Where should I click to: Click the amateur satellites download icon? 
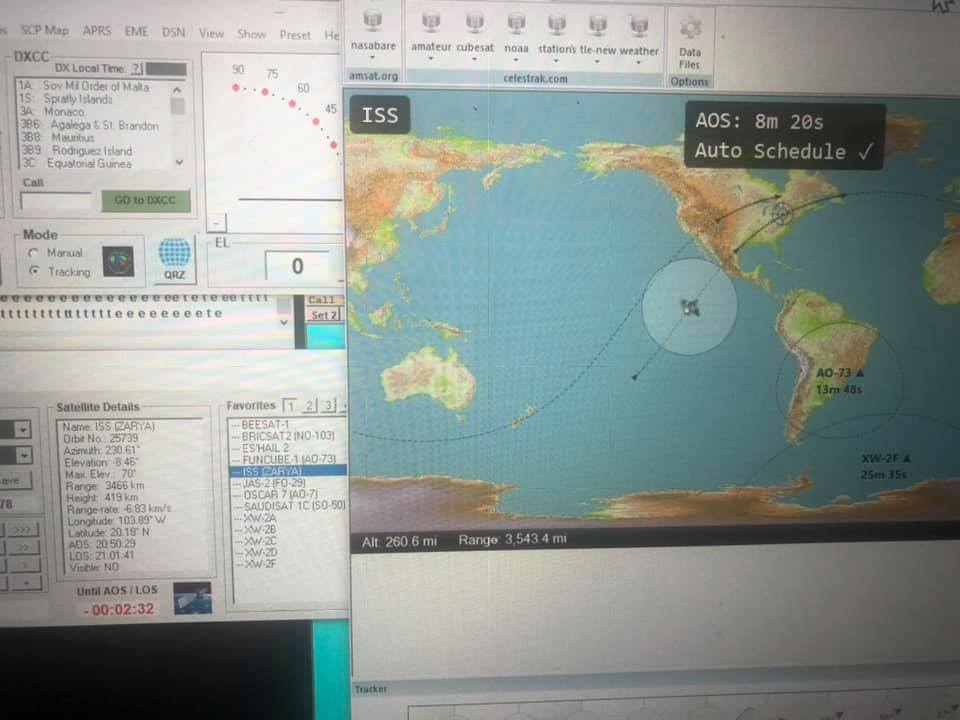click(431, 22)
